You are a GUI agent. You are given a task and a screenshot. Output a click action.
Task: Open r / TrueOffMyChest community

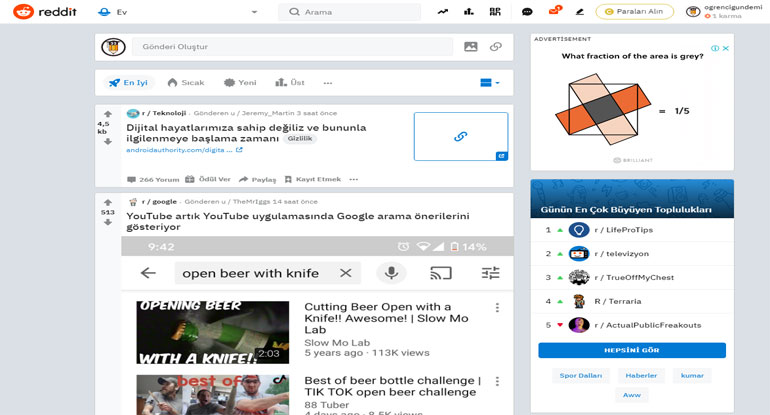click(x=634, y=277)
